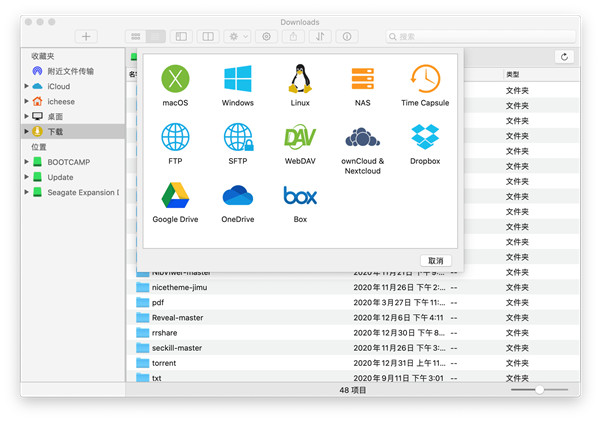Select the NAS storage option
The image size is (600, 421).
(362, 79)
